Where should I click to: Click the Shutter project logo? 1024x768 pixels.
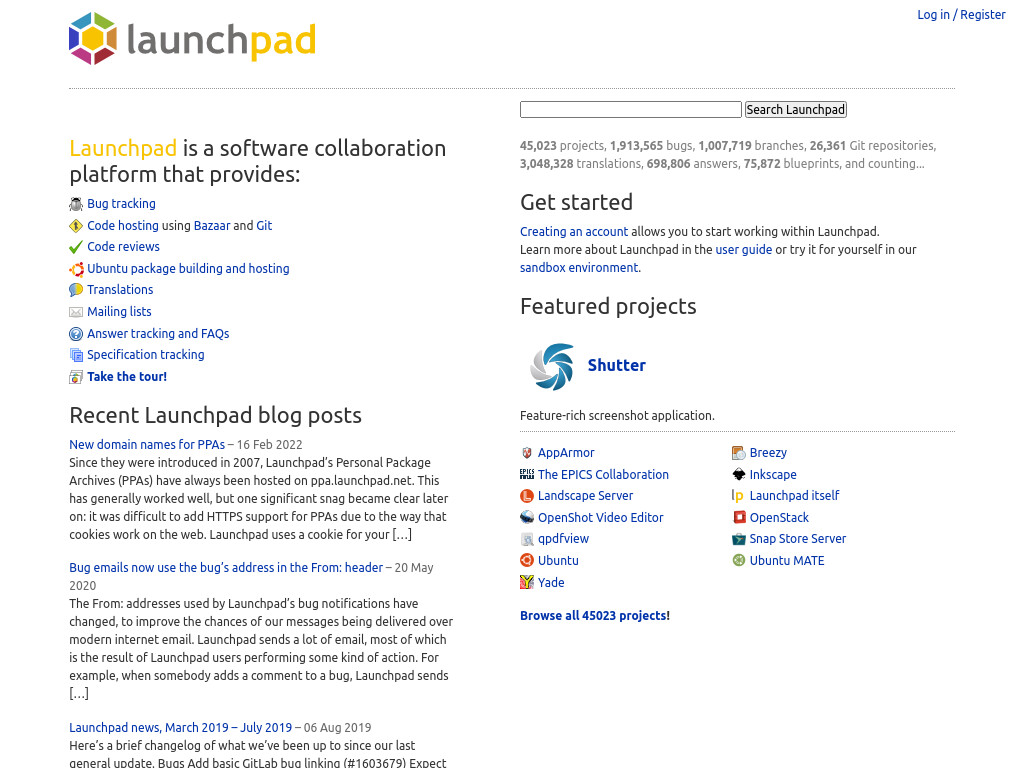coord(552,366)
